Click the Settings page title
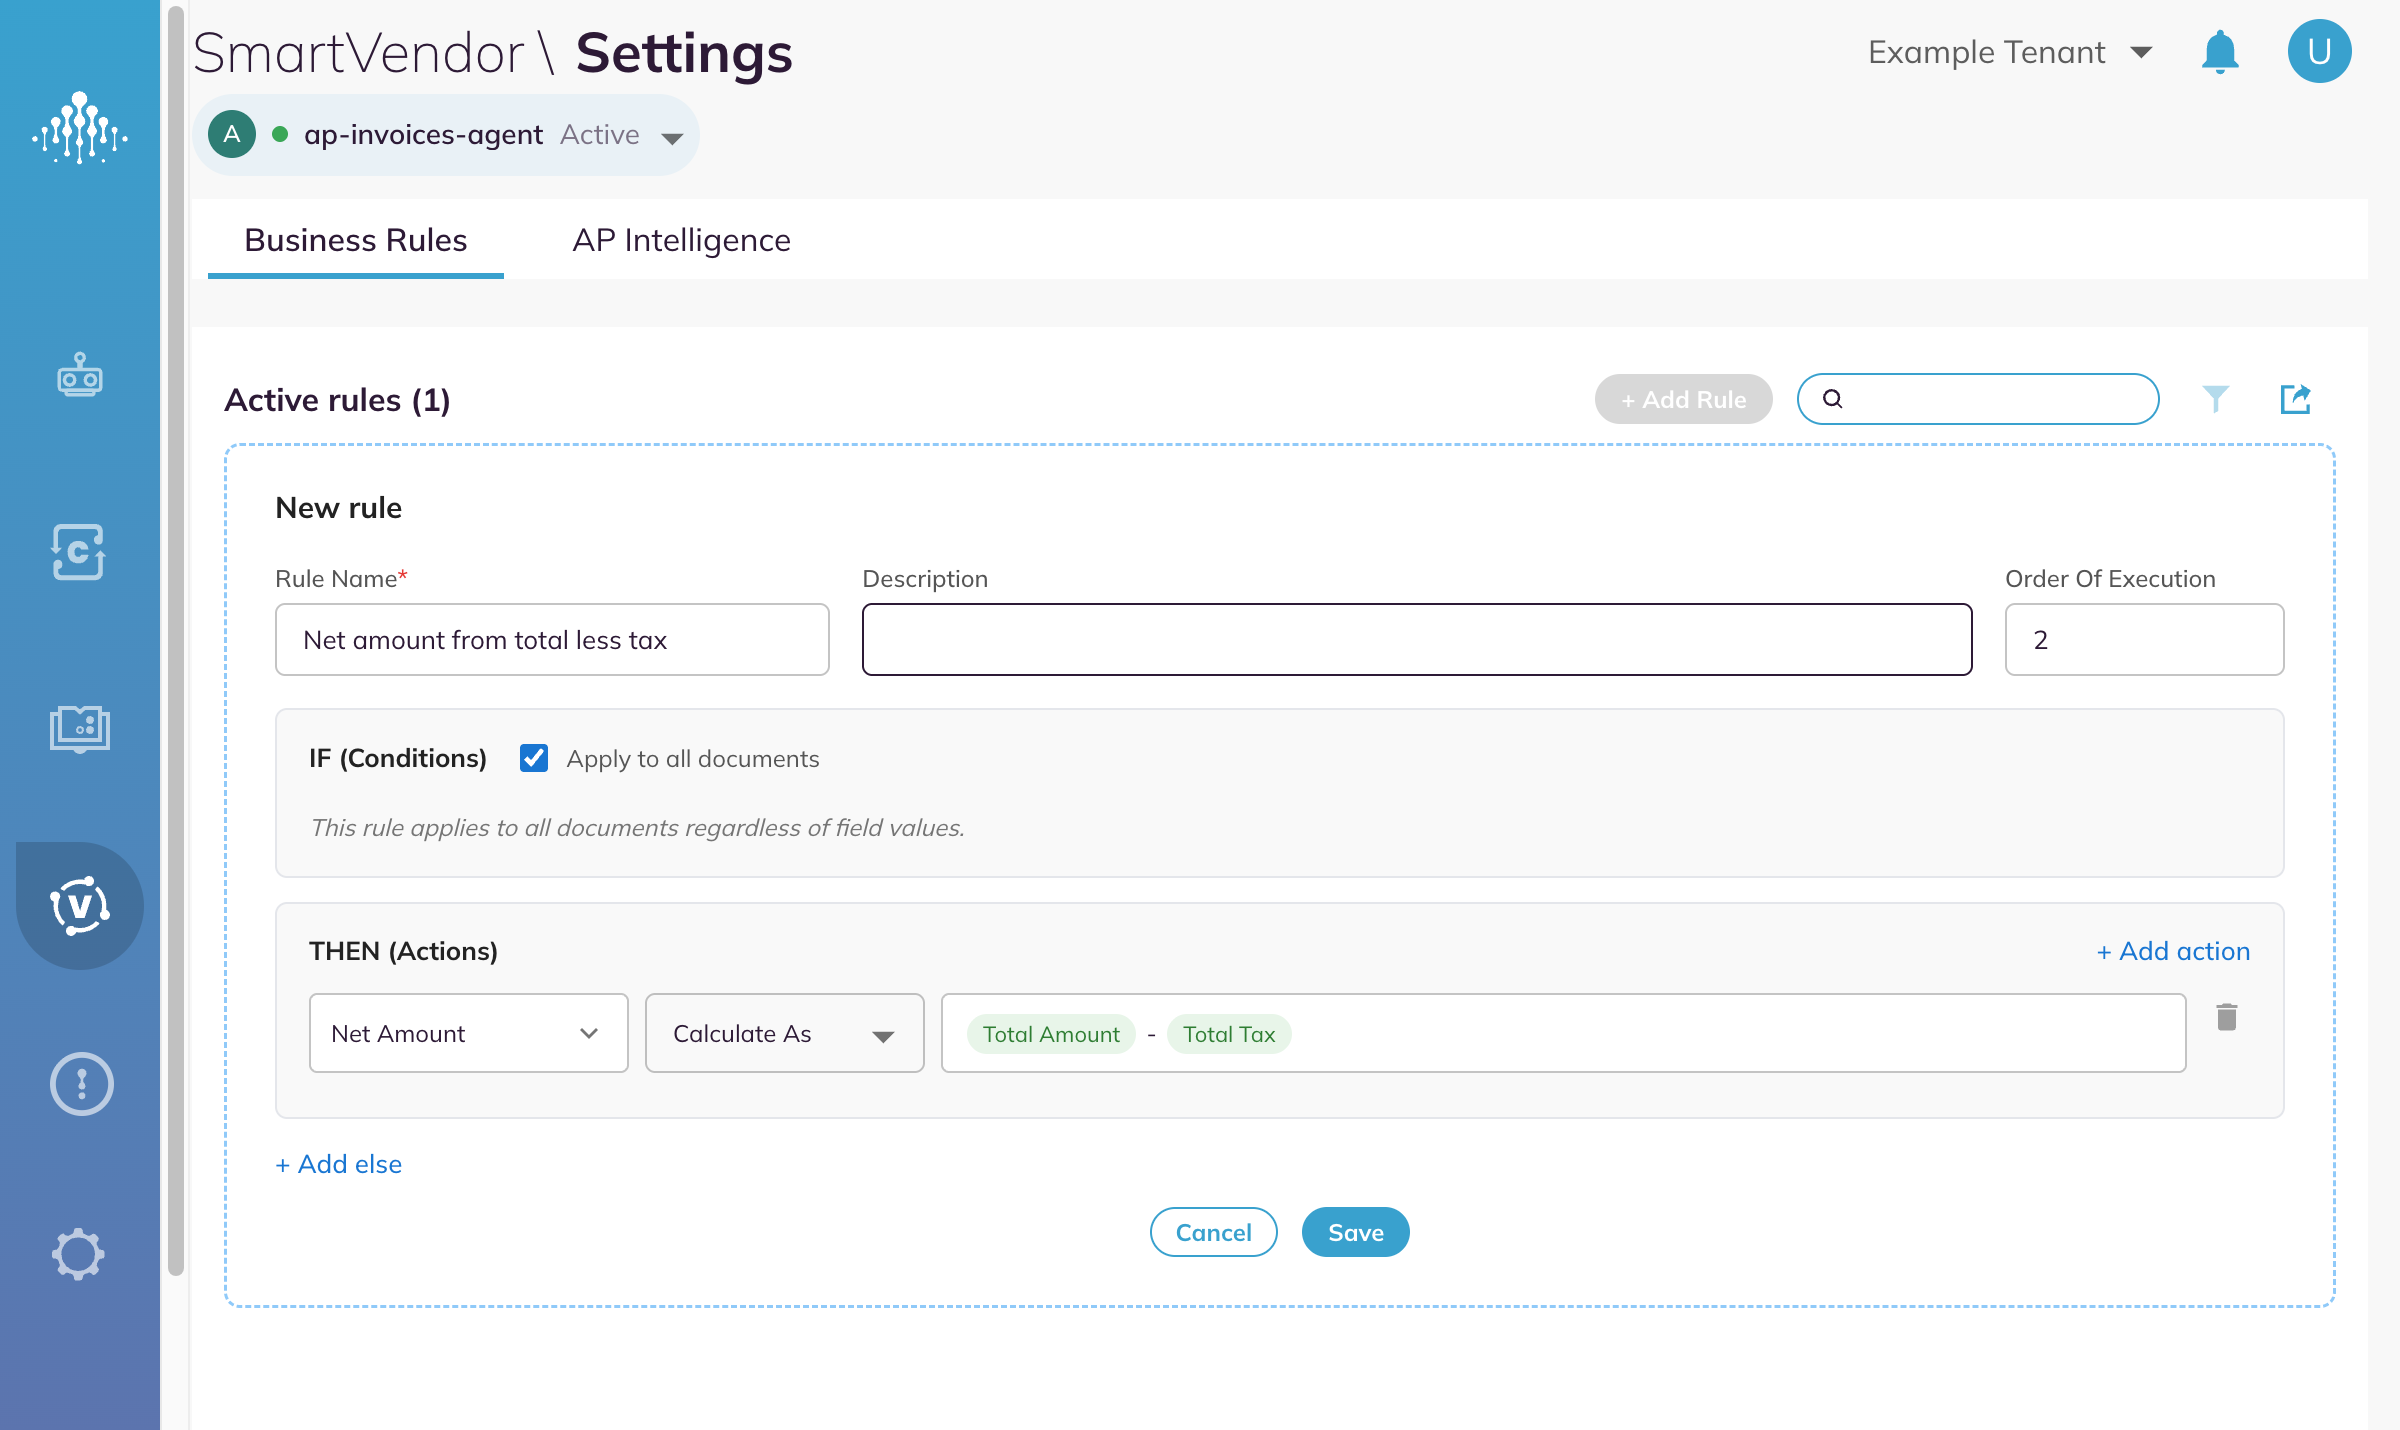 point(684,53)
